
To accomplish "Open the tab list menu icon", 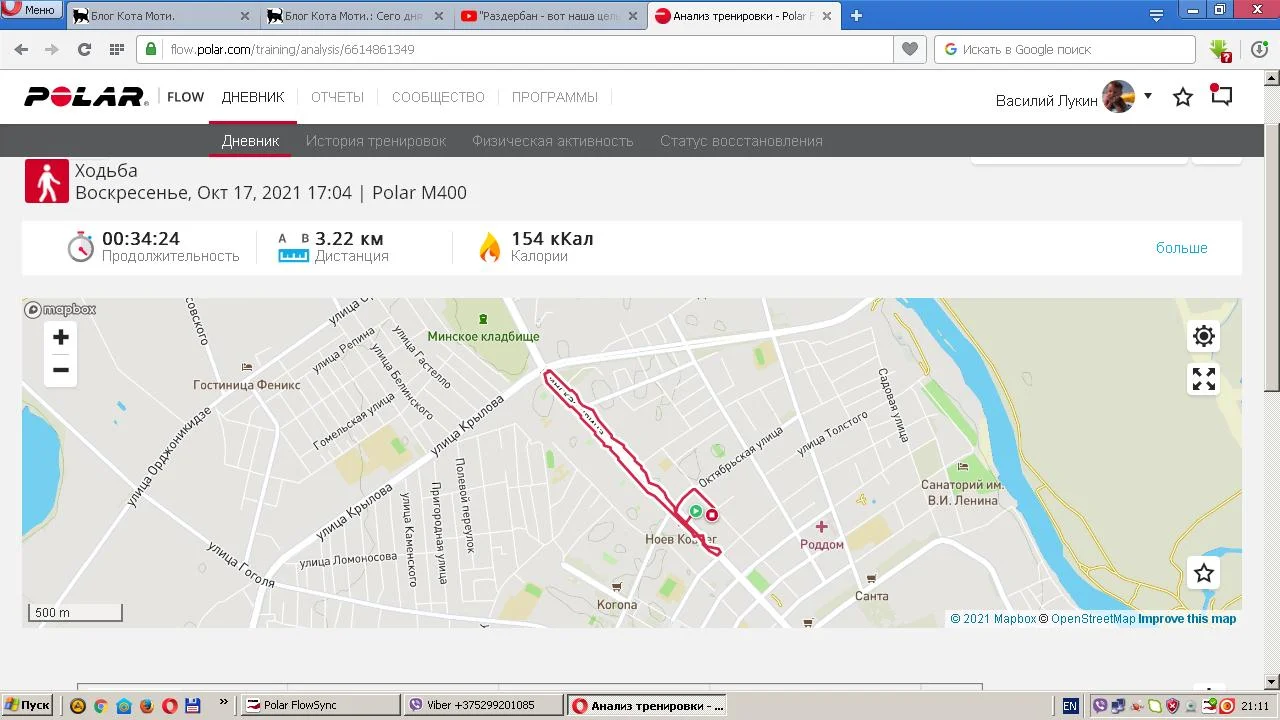I will 1157,15.
